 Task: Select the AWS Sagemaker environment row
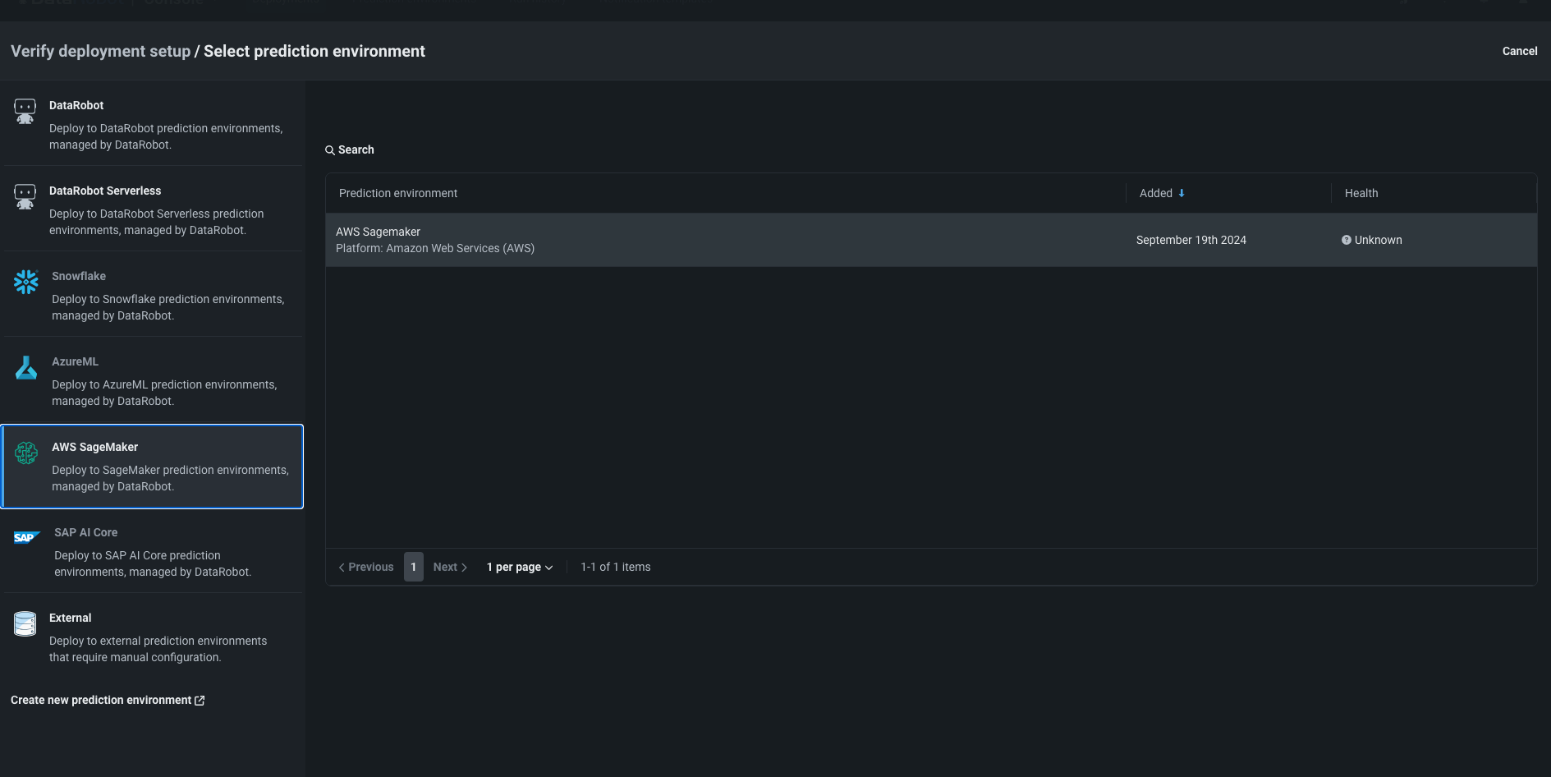[700, 239]
